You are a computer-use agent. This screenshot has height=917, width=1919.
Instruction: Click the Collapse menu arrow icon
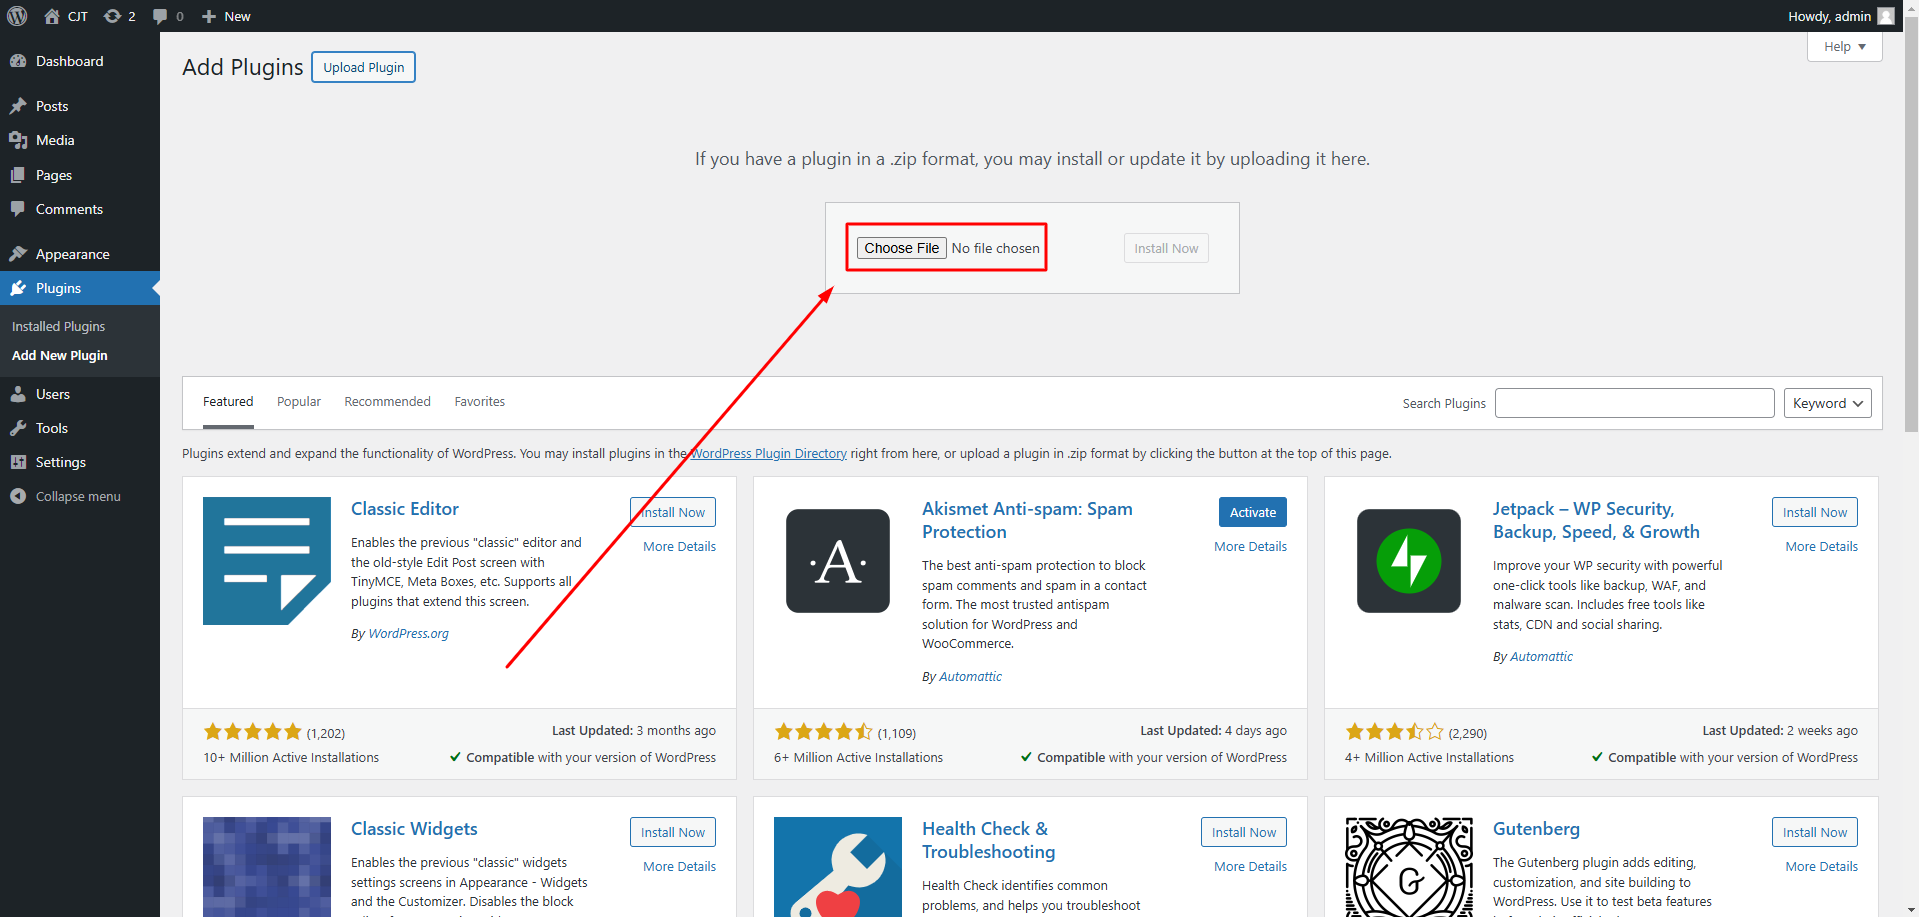18,496
